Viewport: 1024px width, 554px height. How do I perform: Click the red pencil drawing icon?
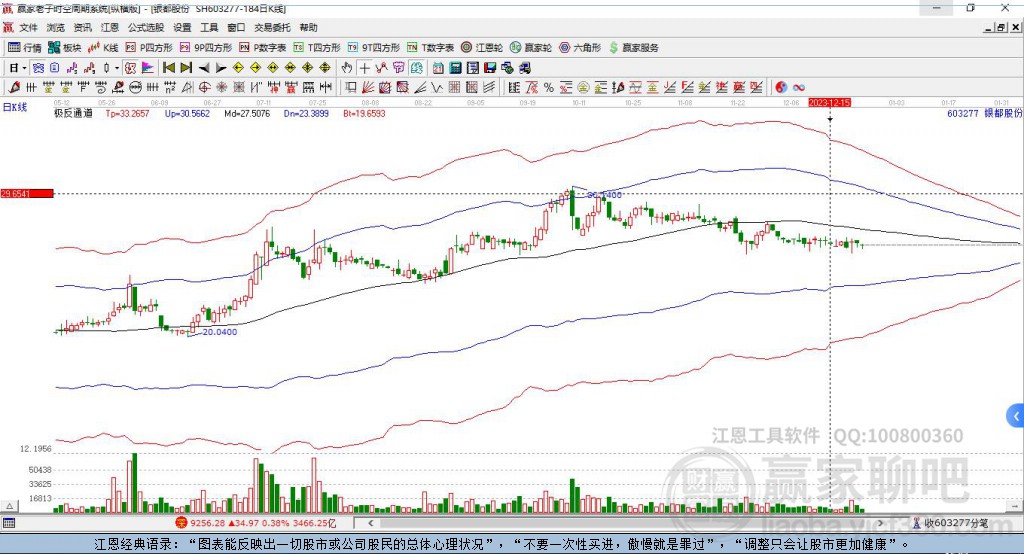point(14,87)
